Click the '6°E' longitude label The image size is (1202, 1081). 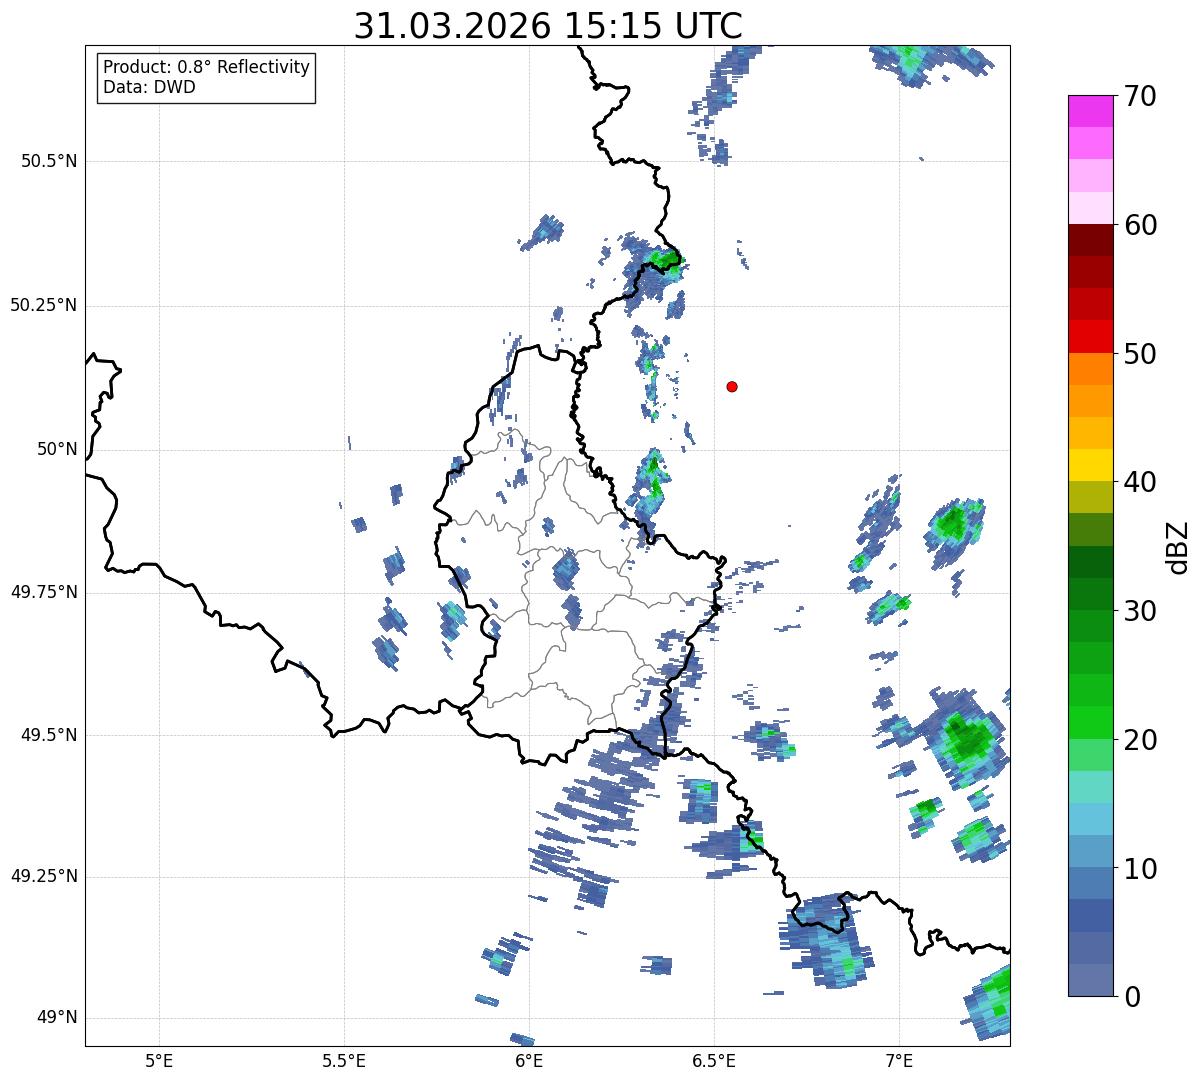529,1060
